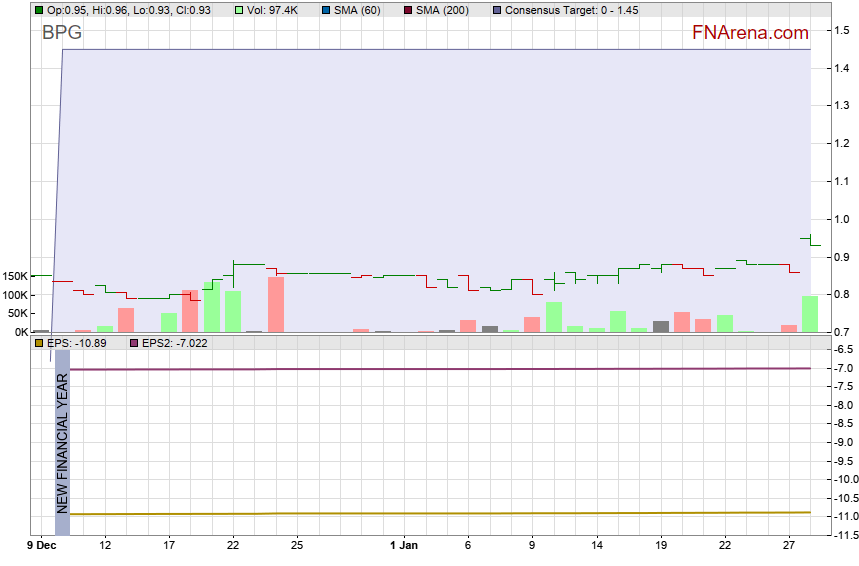The height and width of the screenshot is (566, 859).
Task: Click the BPG ticker symbol label
Action: point(62,33)
